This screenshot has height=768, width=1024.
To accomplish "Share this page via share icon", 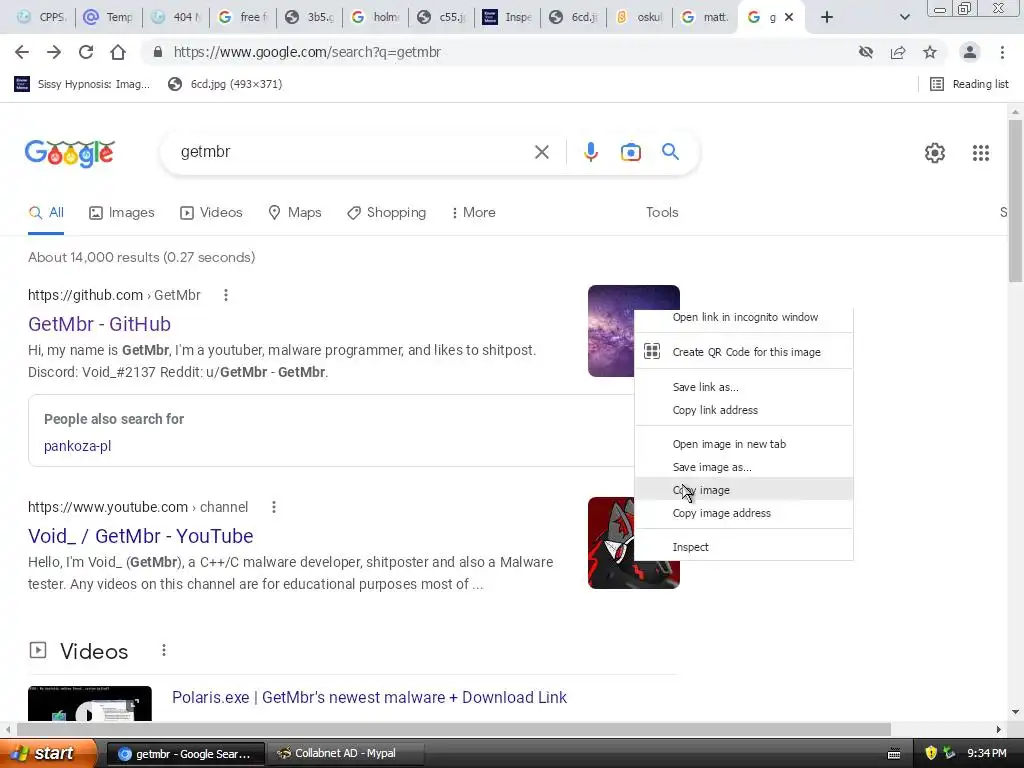I will [898, 52].
